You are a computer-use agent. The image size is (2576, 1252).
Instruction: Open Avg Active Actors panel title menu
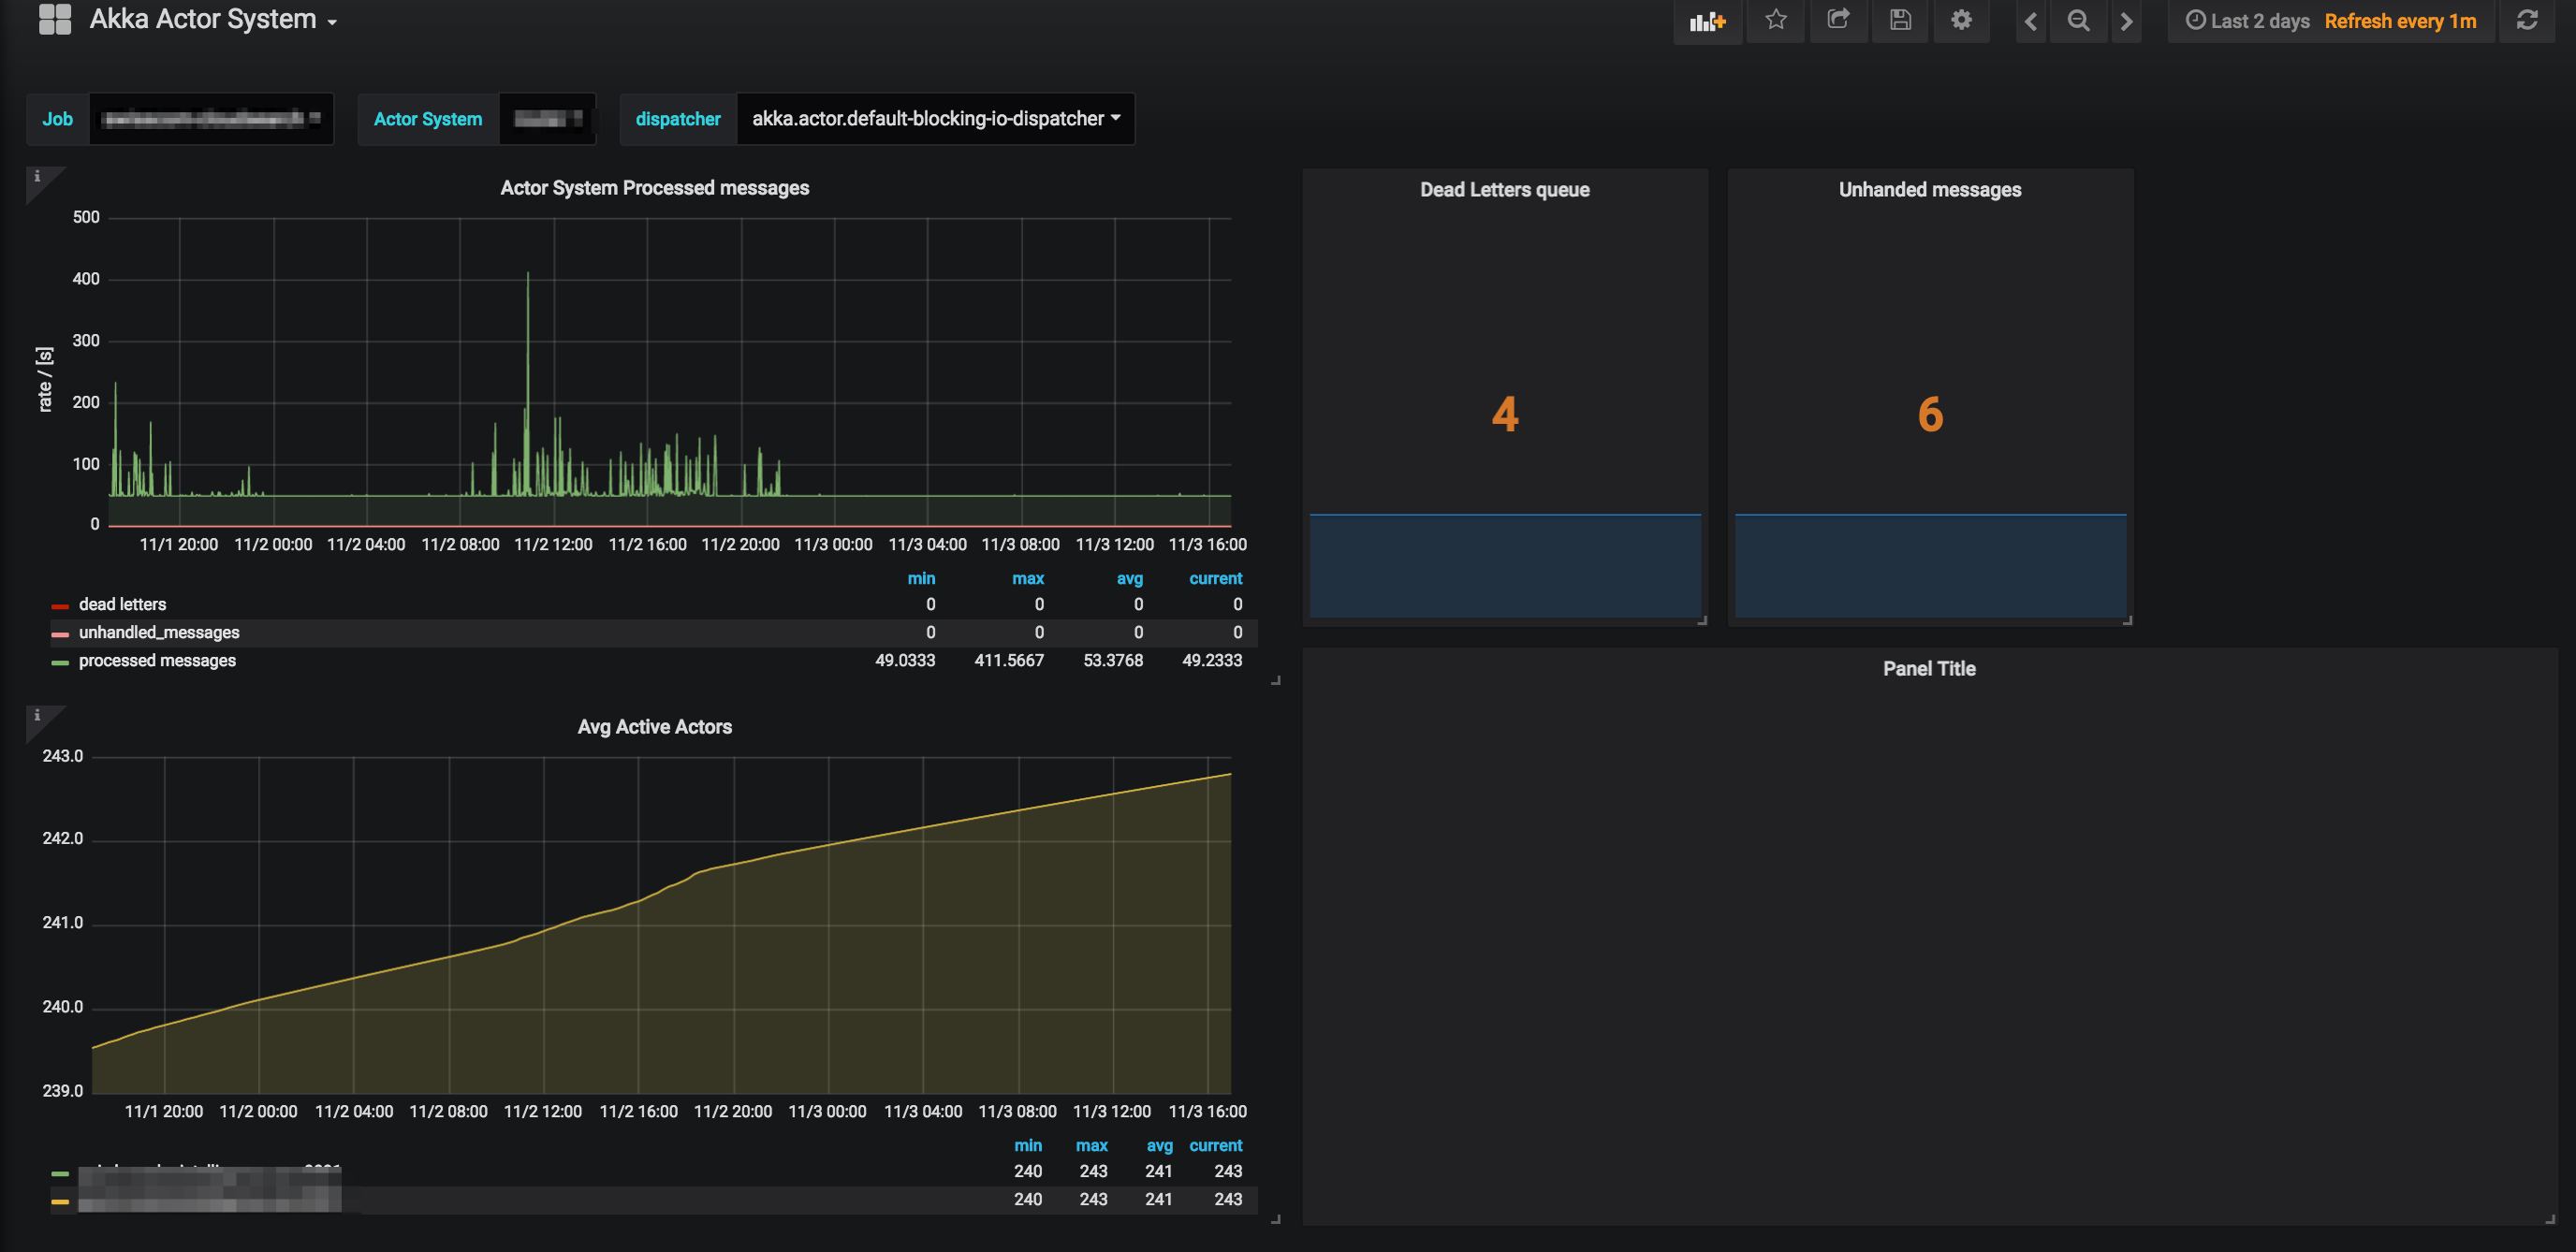(x=654, y=727)
